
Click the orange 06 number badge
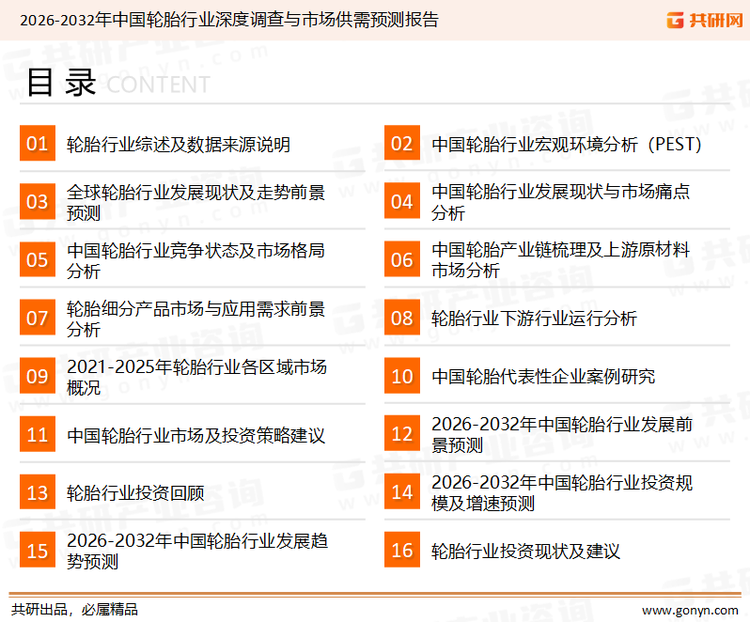[402, 259]
